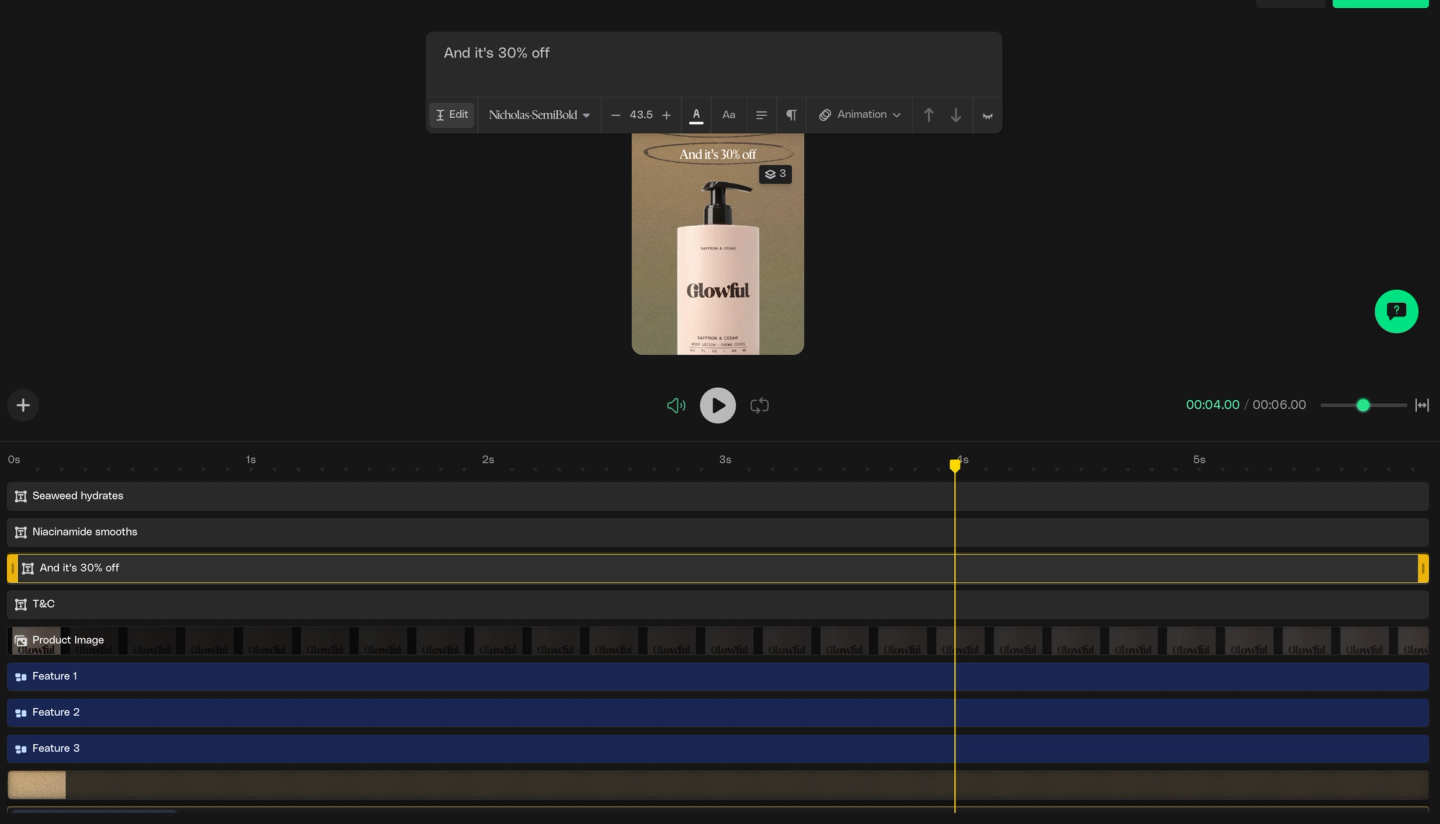Increase font size with the plus button

pos(667,115)
